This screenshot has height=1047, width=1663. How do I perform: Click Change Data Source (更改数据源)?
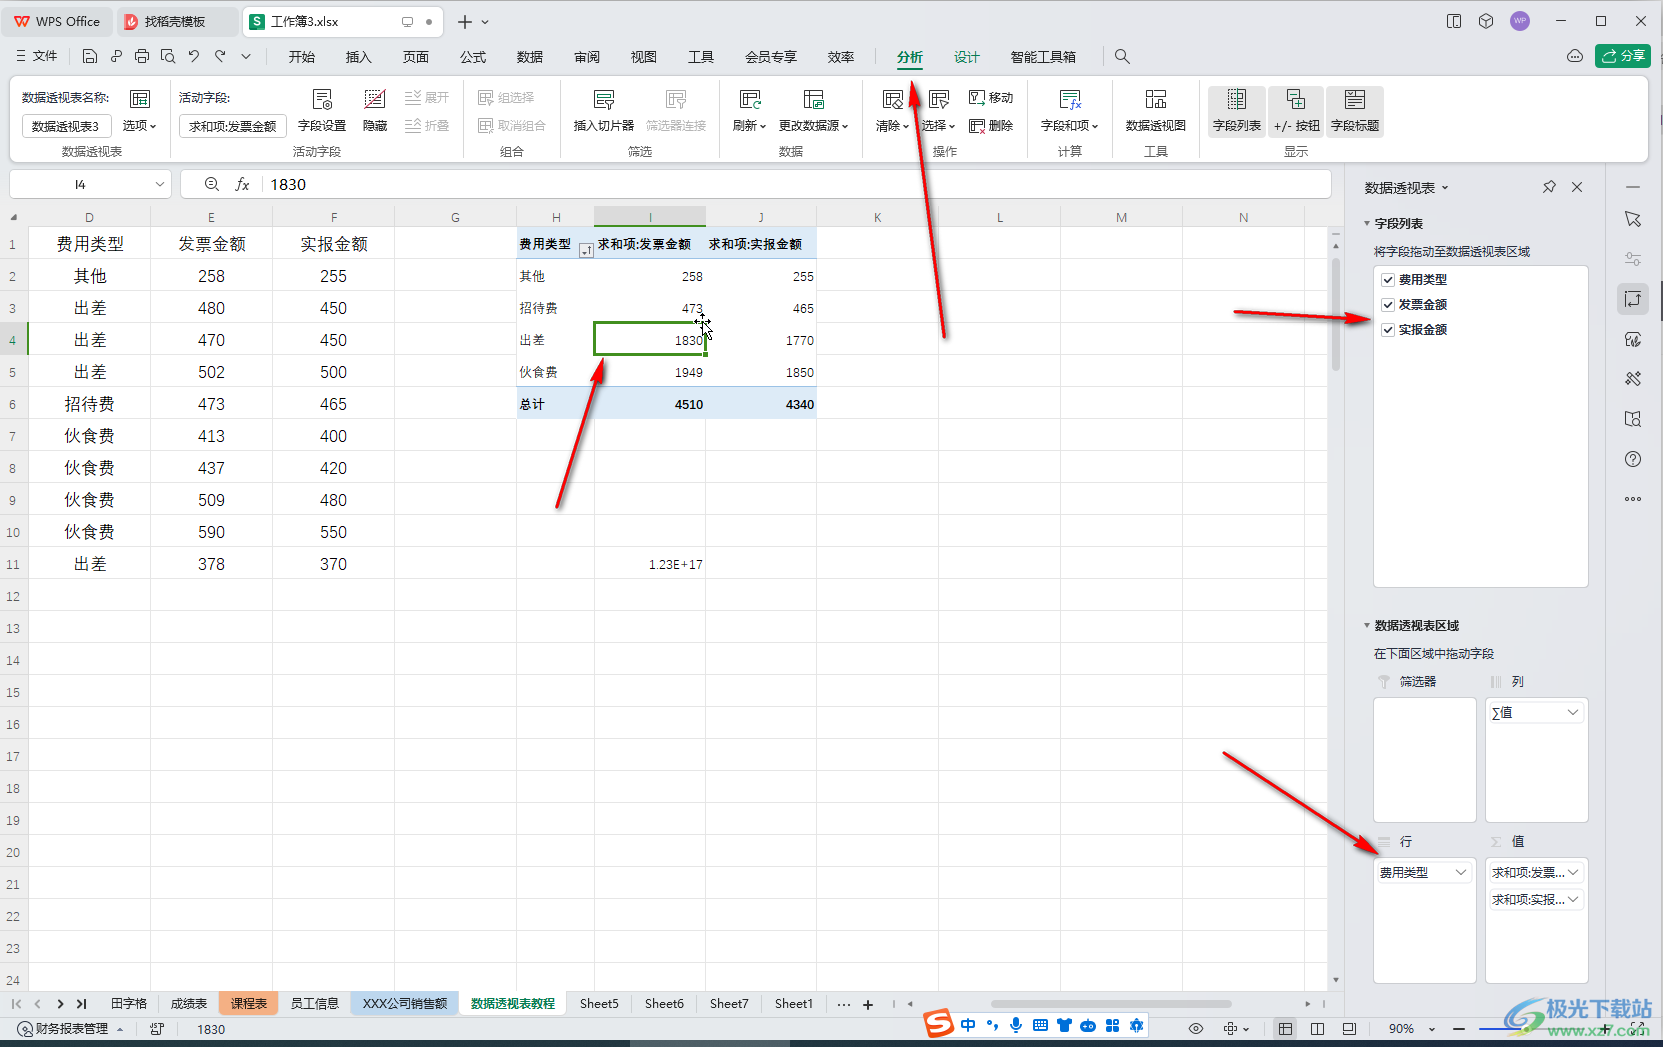click(814, 111)
